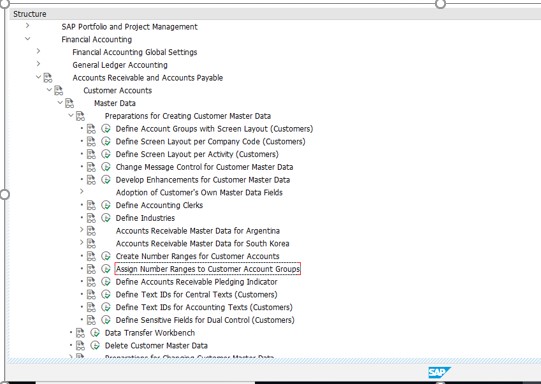Open documentation icon for Assign Number Ranges row
Viewport: 541px width, 384px height.
[x=91, y=269]
